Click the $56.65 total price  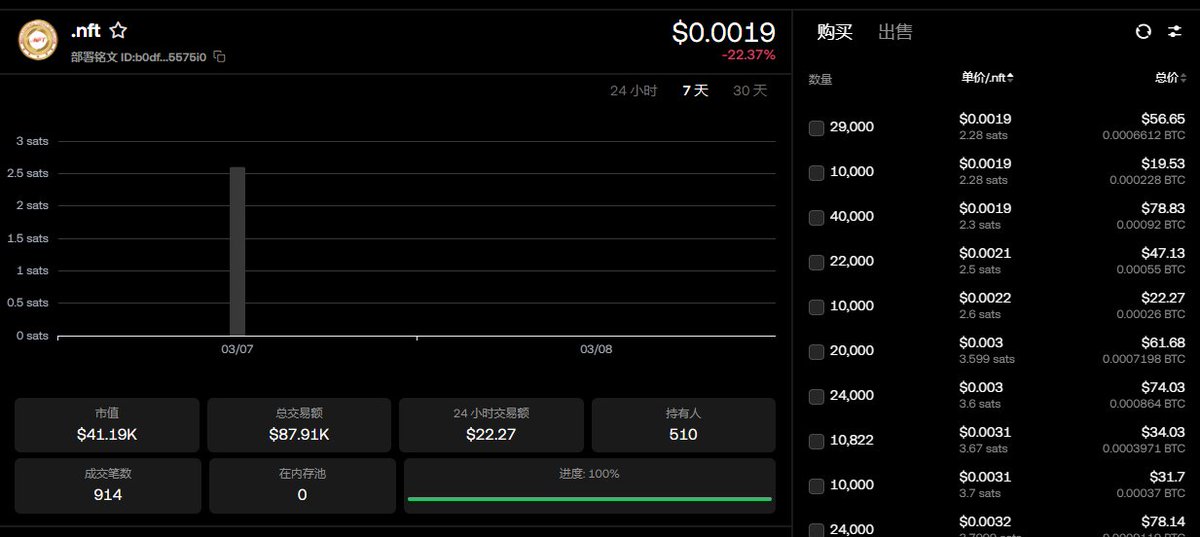coord(1163,119)
